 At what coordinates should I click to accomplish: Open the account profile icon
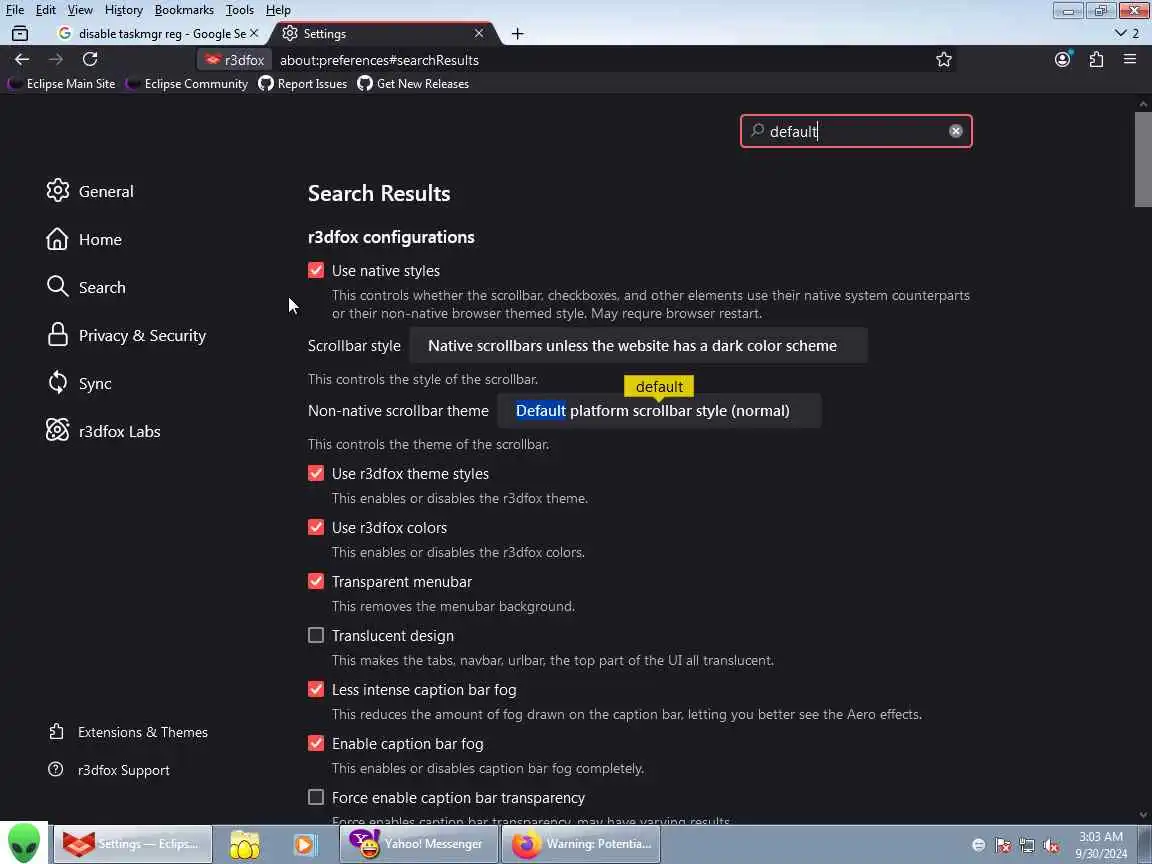coord(1062,60)
